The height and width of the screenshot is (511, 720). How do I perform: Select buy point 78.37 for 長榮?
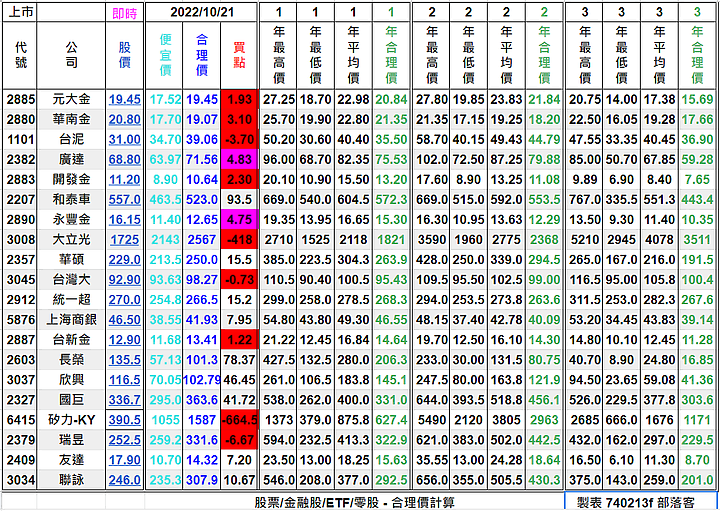click(239, 360)
